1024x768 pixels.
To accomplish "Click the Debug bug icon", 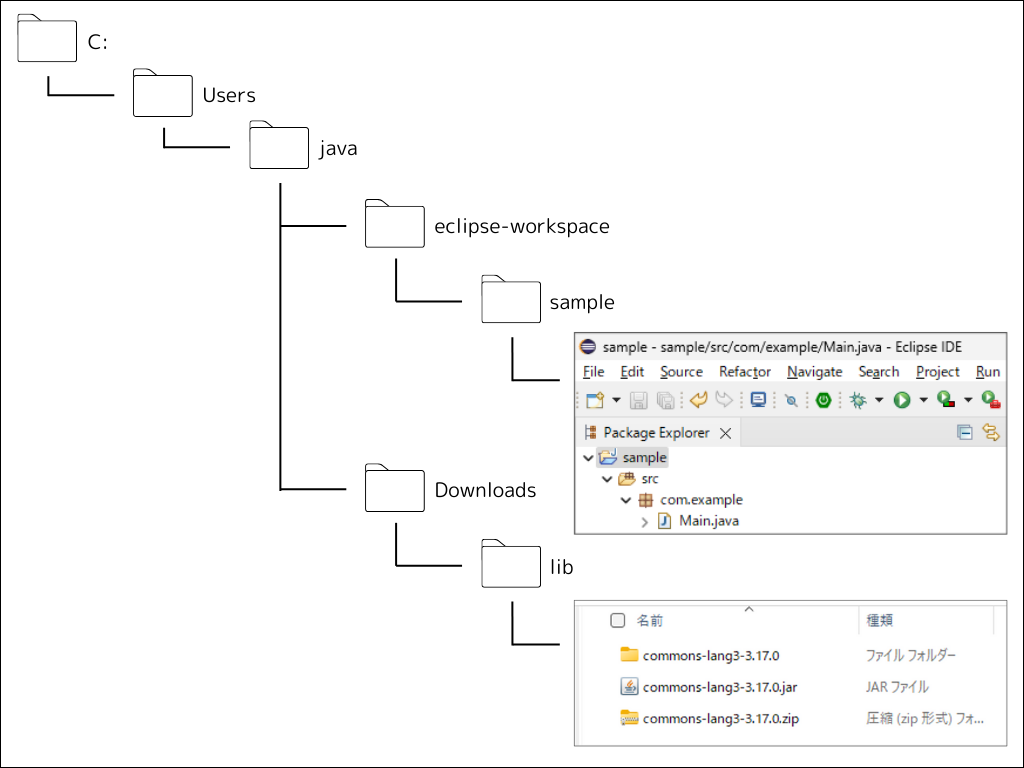I will pyautogui.click(x=858, y=400).
